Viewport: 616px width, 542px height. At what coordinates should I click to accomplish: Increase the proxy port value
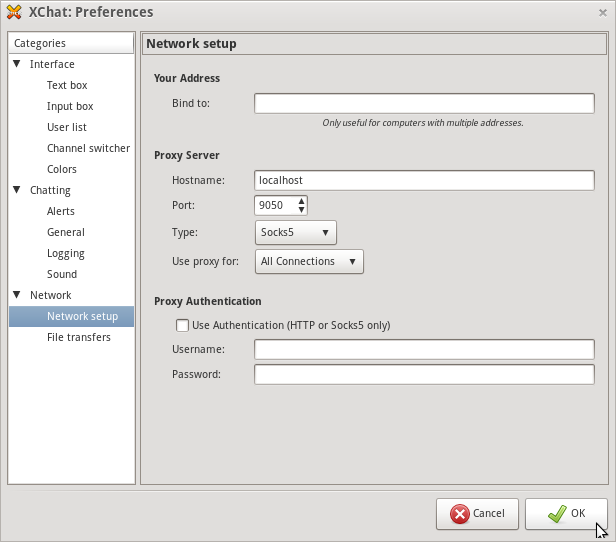[301, 201]
